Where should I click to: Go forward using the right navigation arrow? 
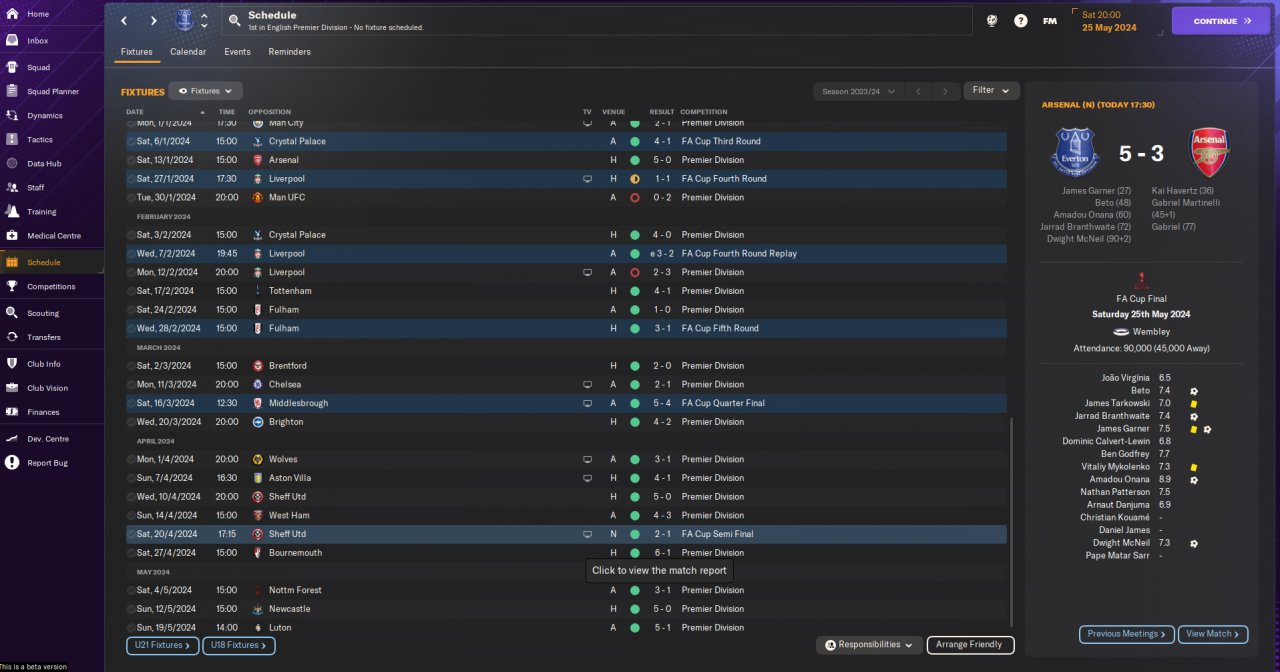coord(154,20)
